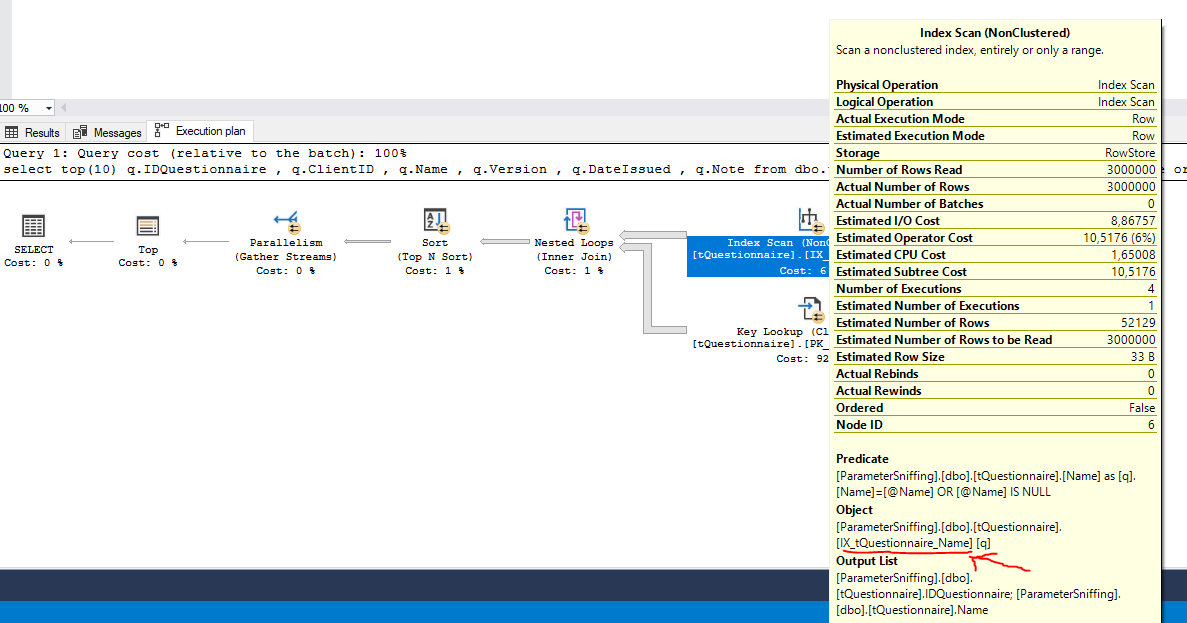Click the Key Lookup operator icon
This screenshot has height=623, width=1187.
(x=807, y=309)
